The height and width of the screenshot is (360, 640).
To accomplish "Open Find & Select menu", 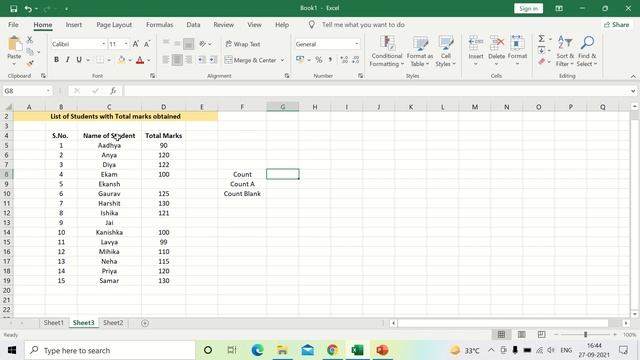I will (x=587, y=51).
